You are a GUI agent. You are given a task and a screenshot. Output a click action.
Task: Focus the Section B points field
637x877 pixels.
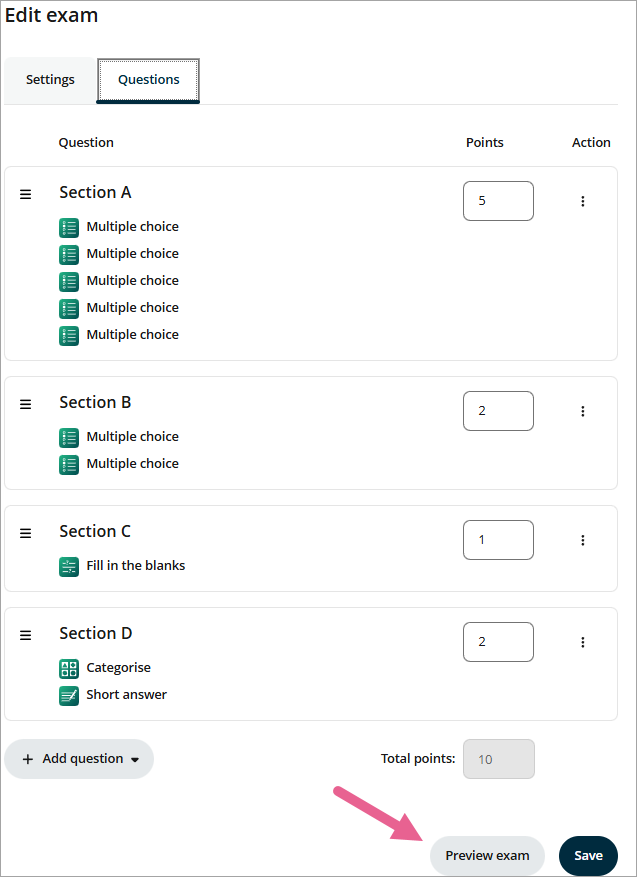point(498,411)
